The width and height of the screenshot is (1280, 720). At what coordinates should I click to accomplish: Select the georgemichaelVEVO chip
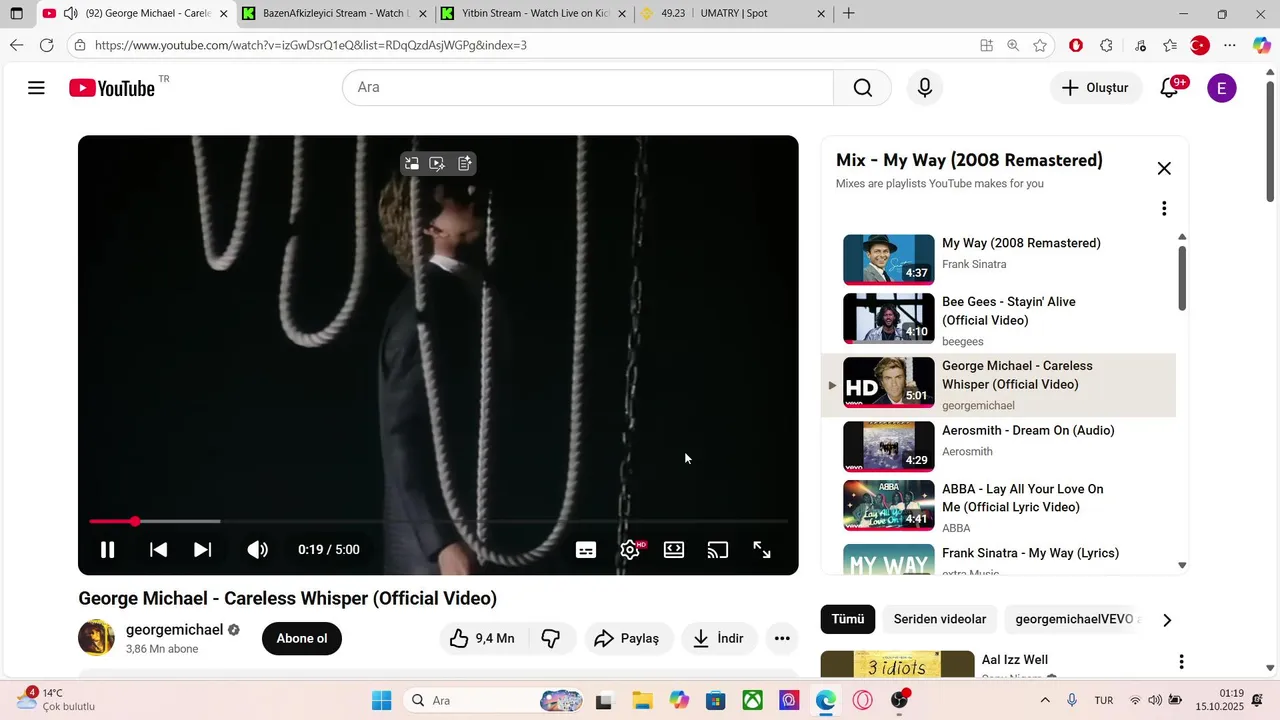click(1074, 619)
